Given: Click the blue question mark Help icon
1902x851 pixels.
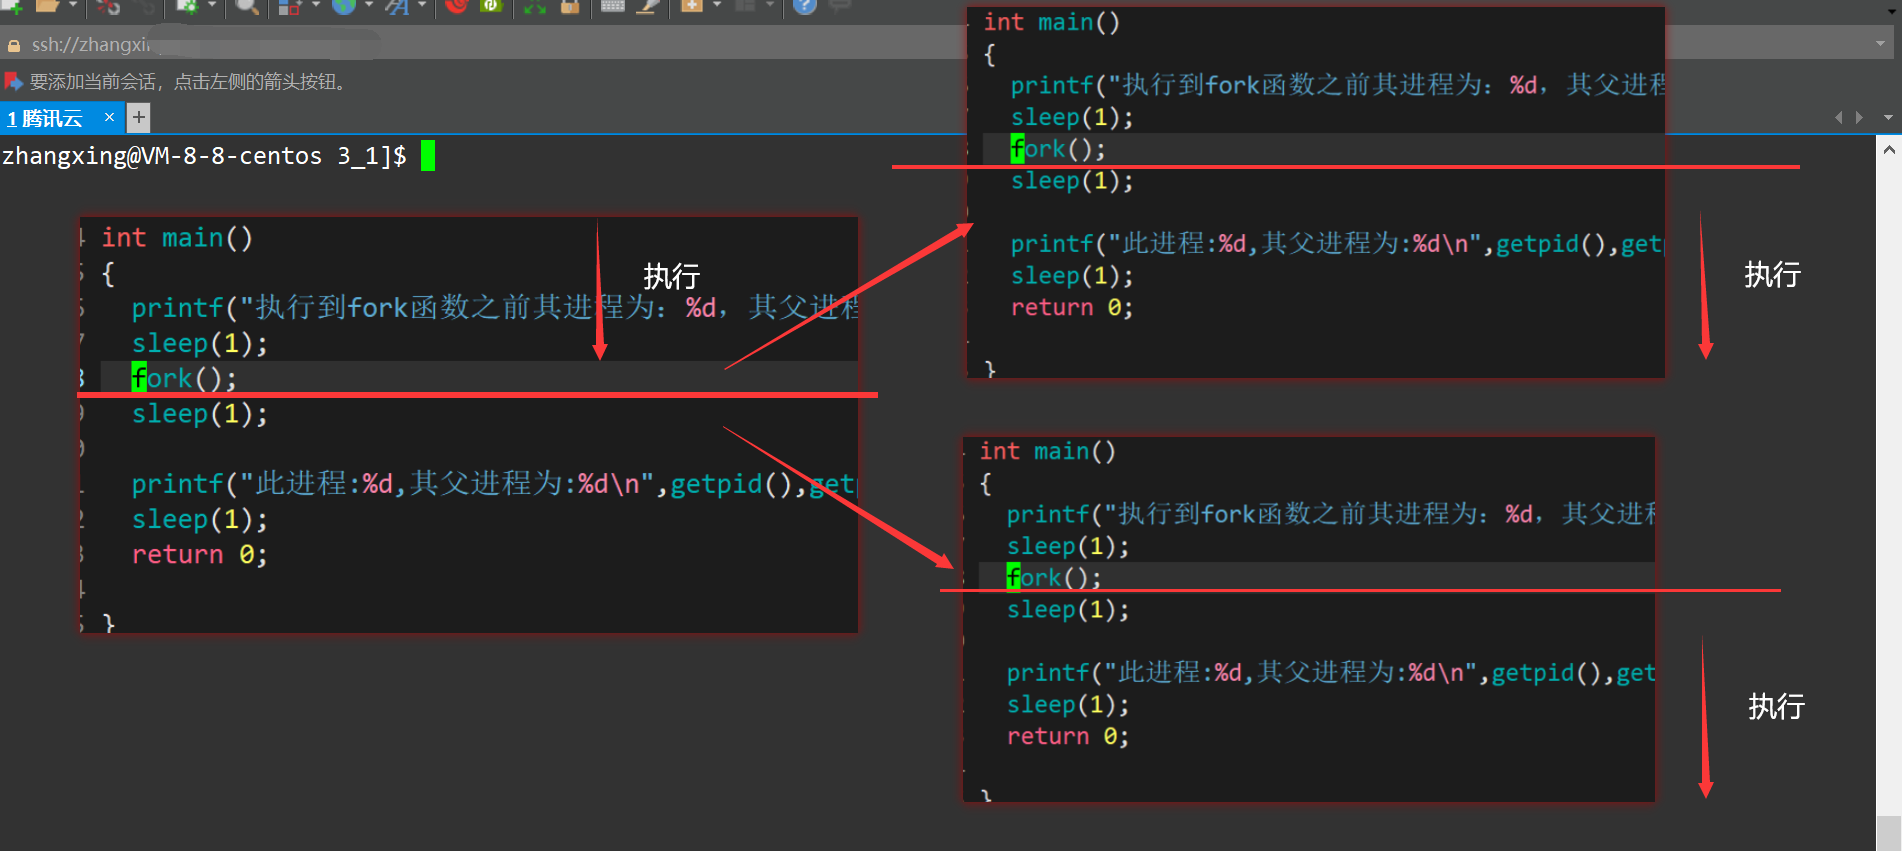Looking at the screenshot, I should pos(805,6).
